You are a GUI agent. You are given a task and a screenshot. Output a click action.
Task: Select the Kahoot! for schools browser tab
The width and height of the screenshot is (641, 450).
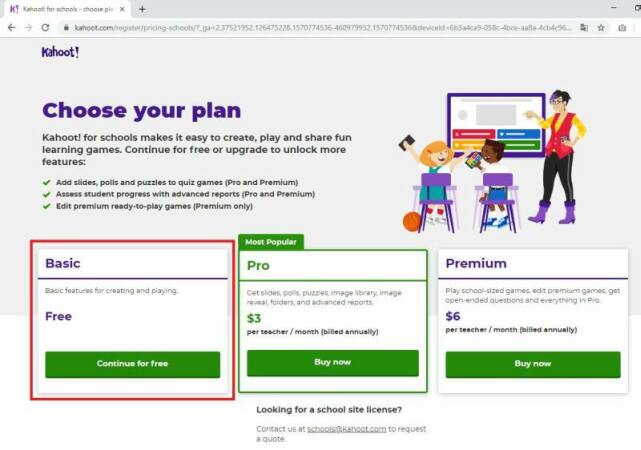click(67, 9)
